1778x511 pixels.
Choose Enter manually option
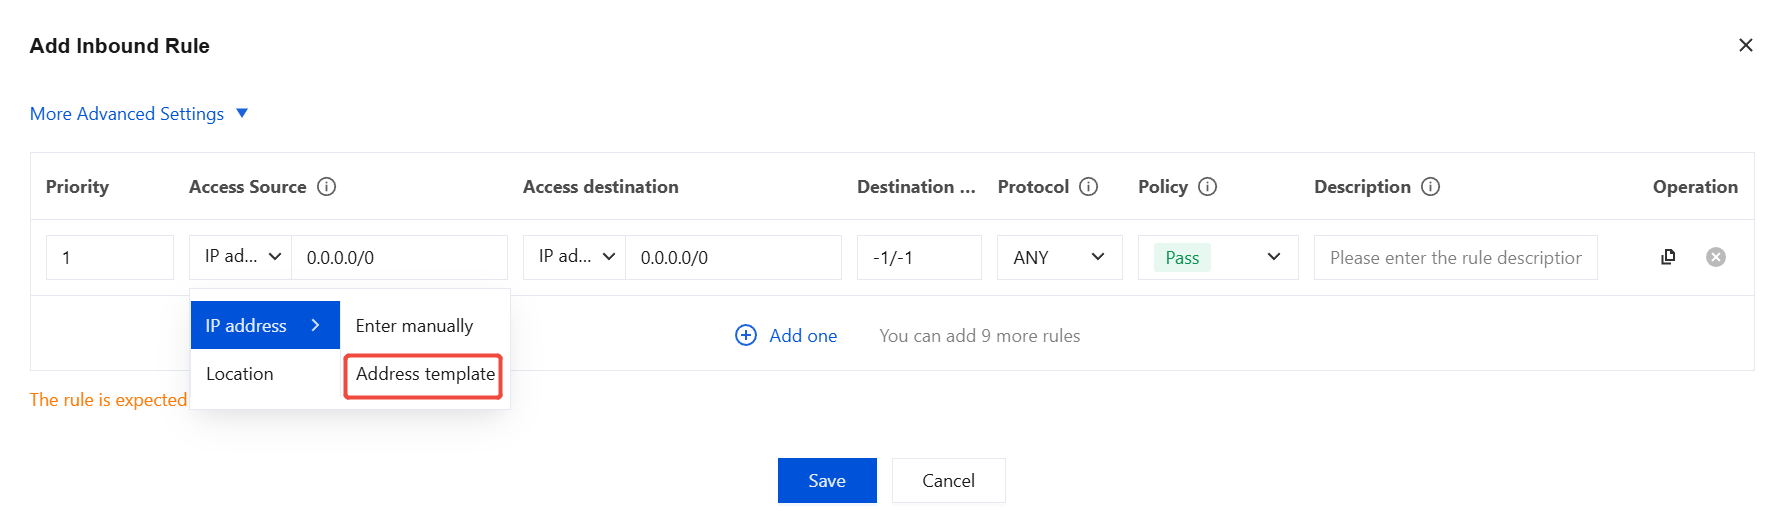[x=425, y=325]
